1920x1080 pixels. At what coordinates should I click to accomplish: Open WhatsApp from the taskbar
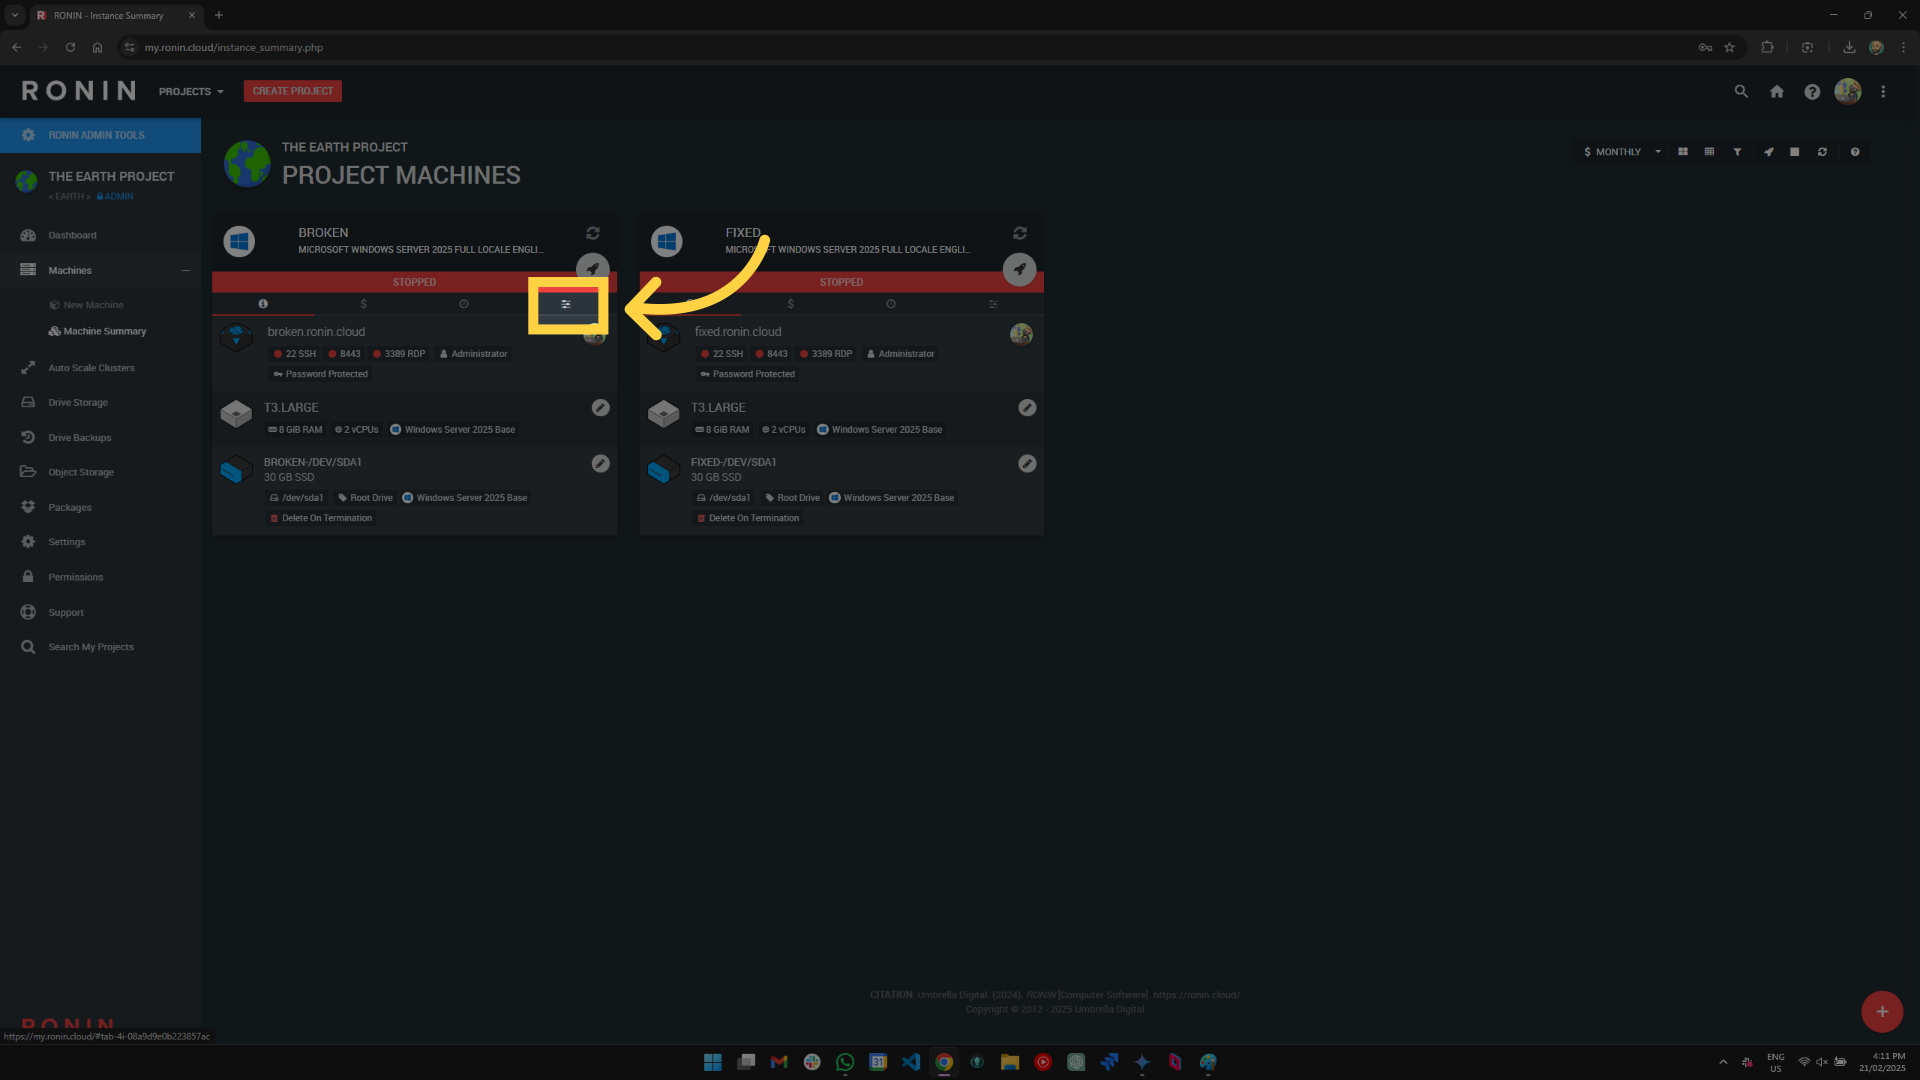click(x=845, y=1062)
